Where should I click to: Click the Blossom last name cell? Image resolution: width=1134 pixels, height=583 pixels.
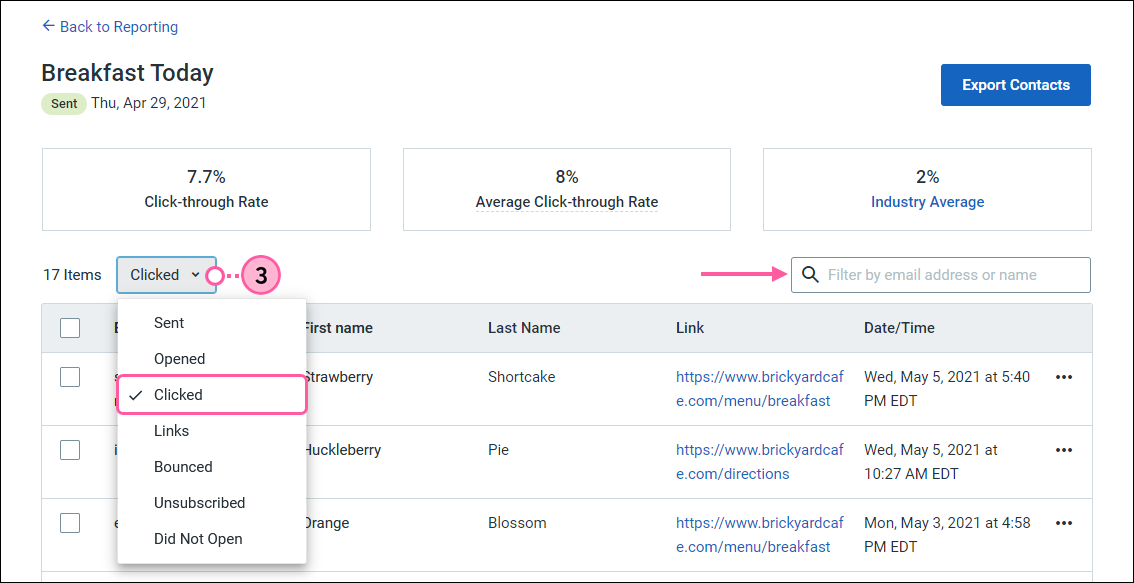(x=517, y=523)
